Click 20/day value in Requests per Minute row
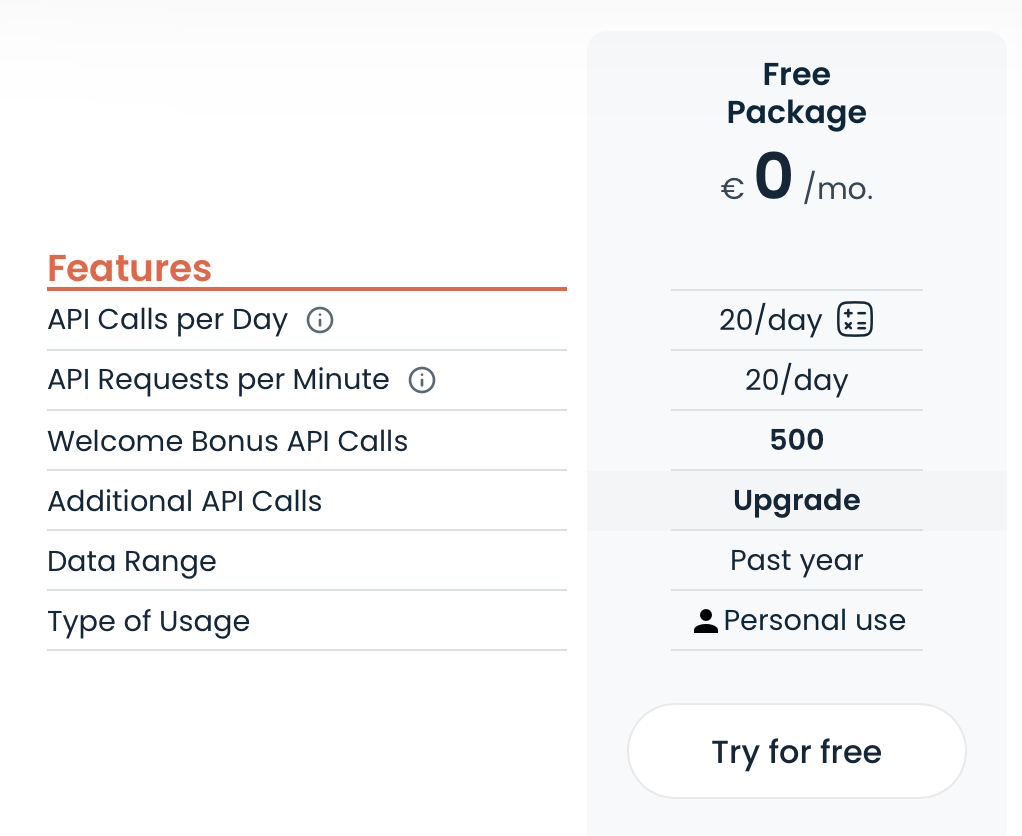Viewport: 1022px width, 836px height. point(797,380)
